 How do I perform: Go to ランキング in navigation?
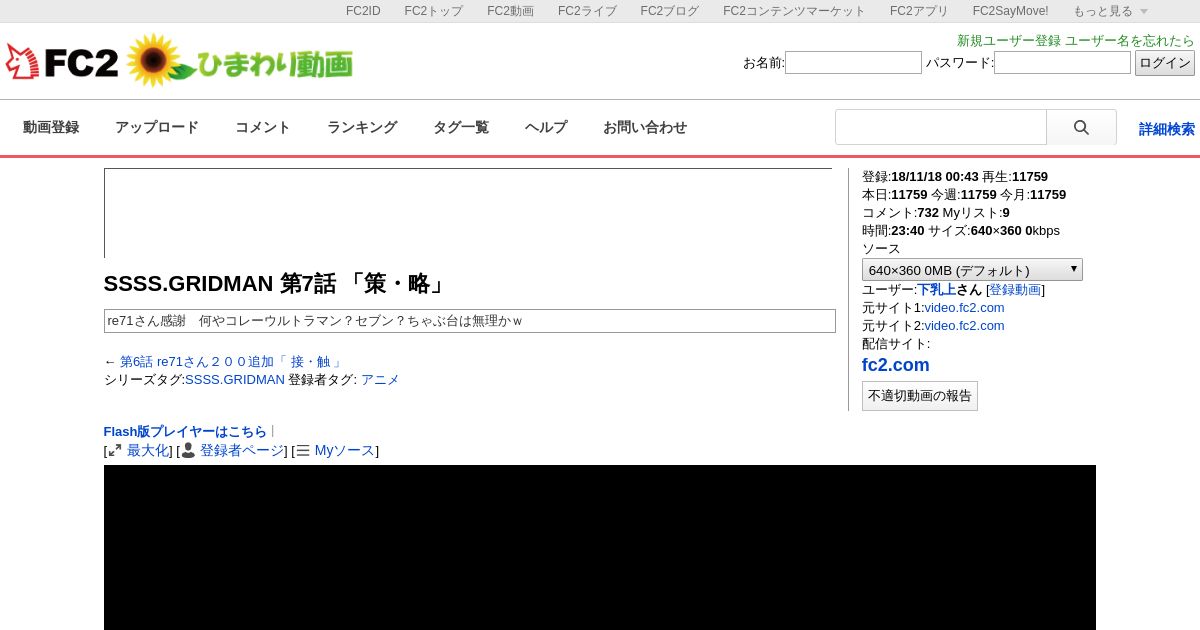click(x=362, y=127)
